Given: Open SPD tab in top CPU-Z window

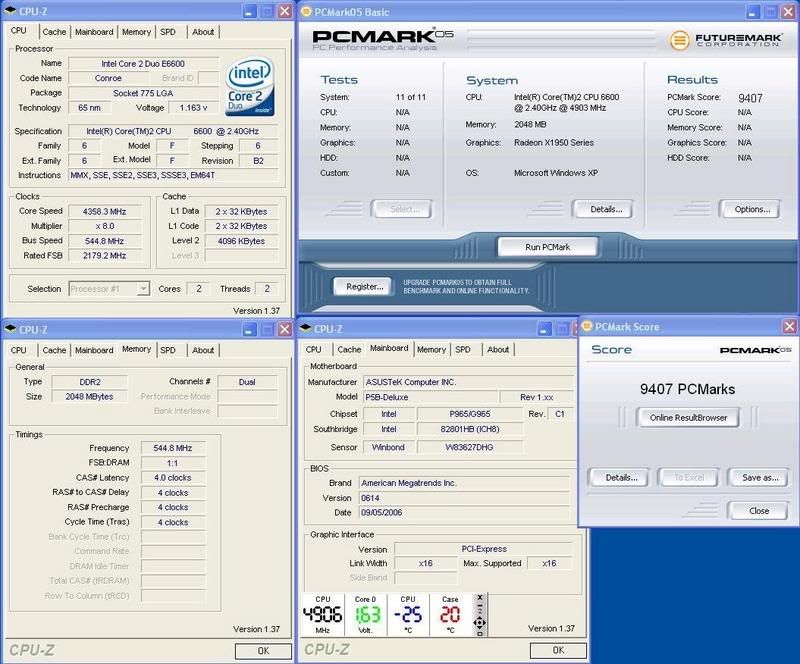Looking at the screenshot, I should [x=168, y=32].
